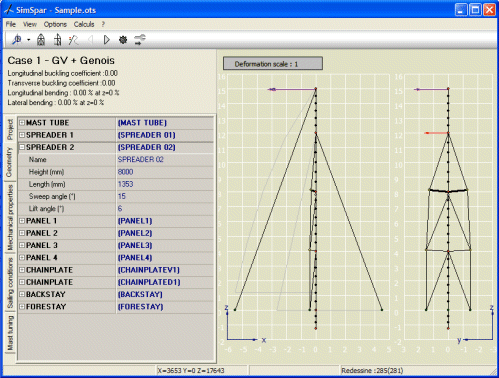Edit the Lift angle value 6
This screenshot has height=378, width=499.
(x=165, y=209)
